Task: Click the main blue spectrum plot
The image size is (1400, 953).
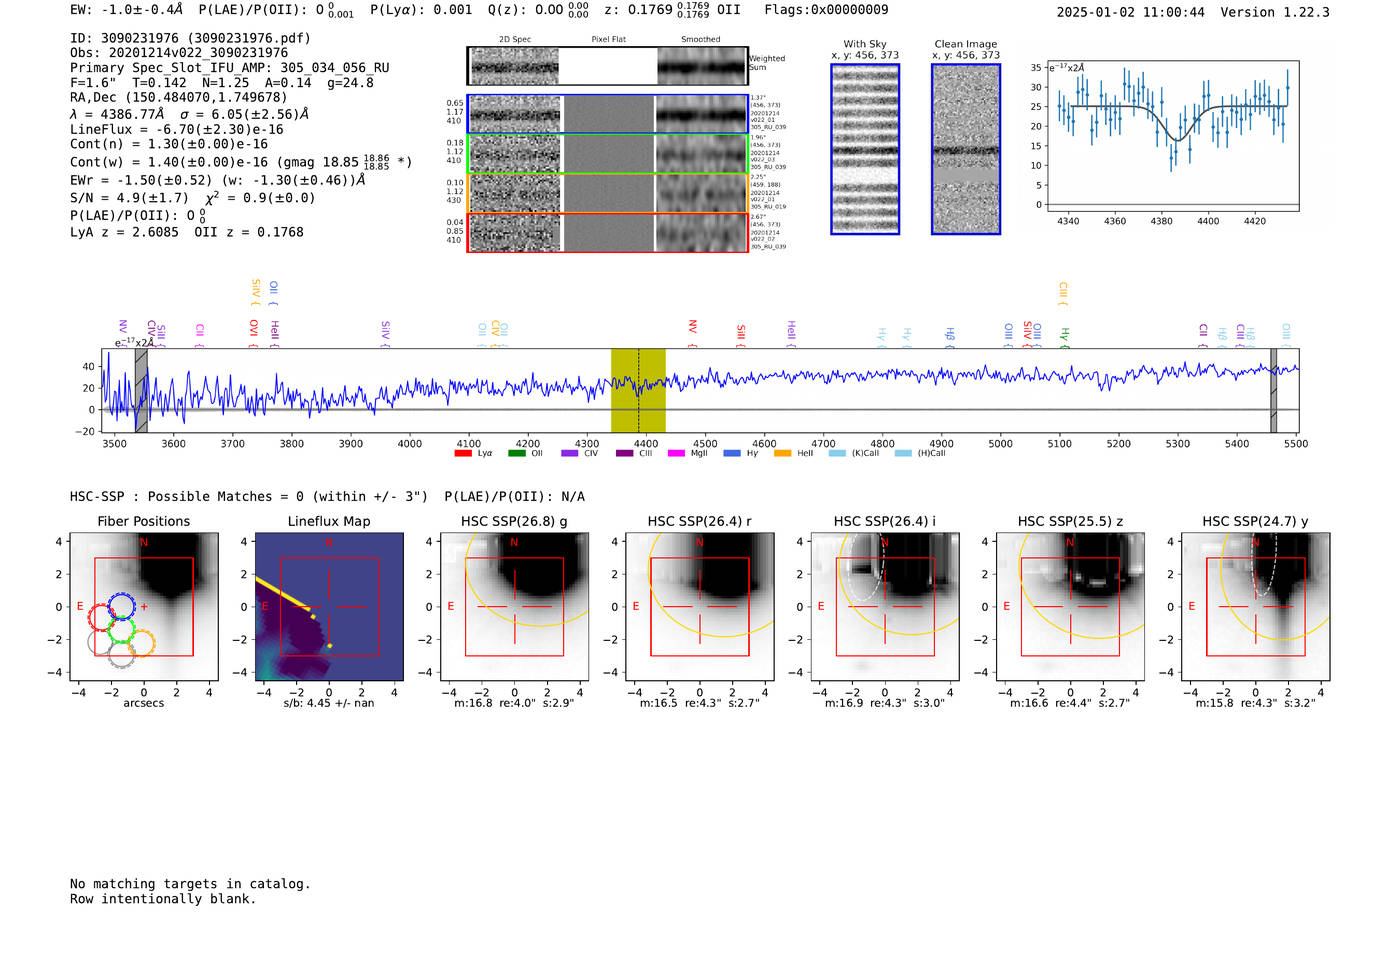Action: click(x=700, y=390)
